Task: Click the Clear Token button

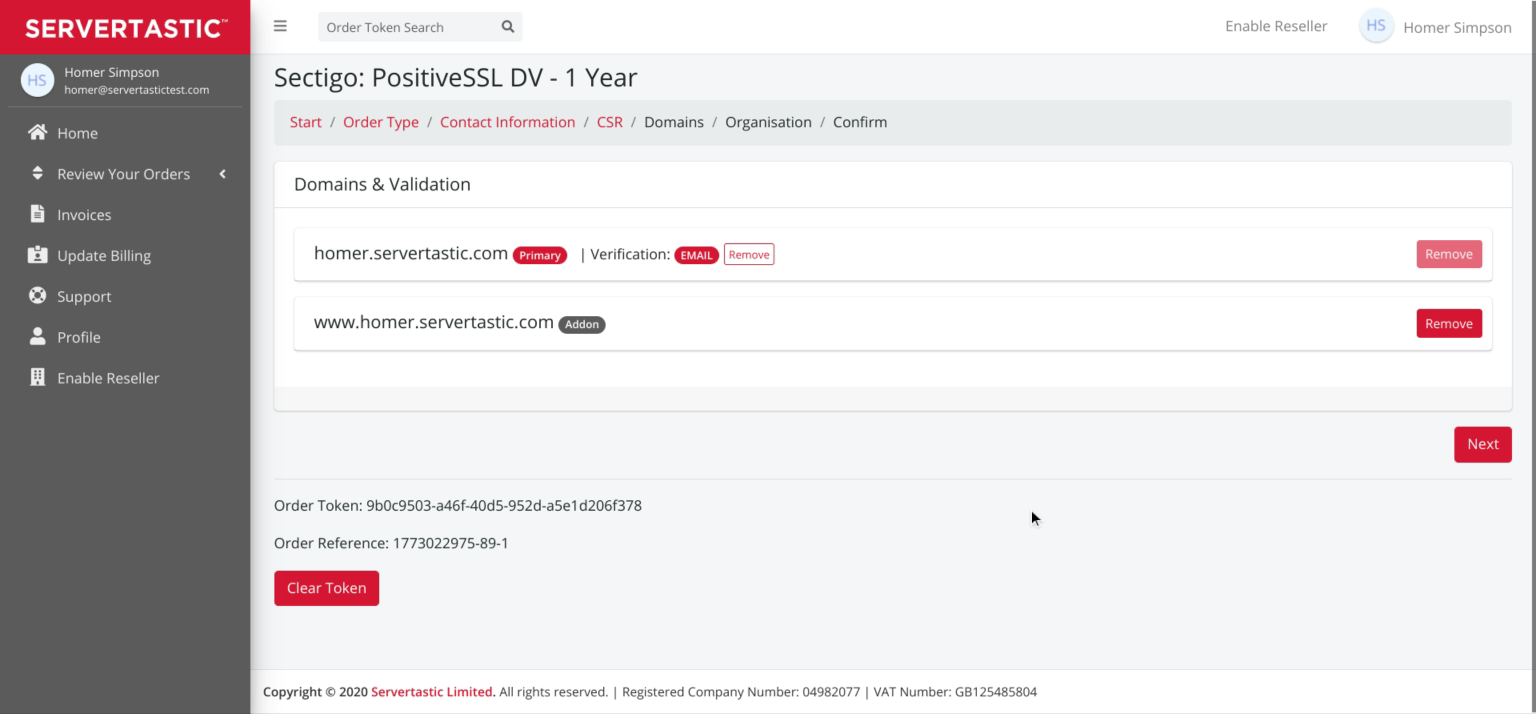Action: [x=326, y=588]
